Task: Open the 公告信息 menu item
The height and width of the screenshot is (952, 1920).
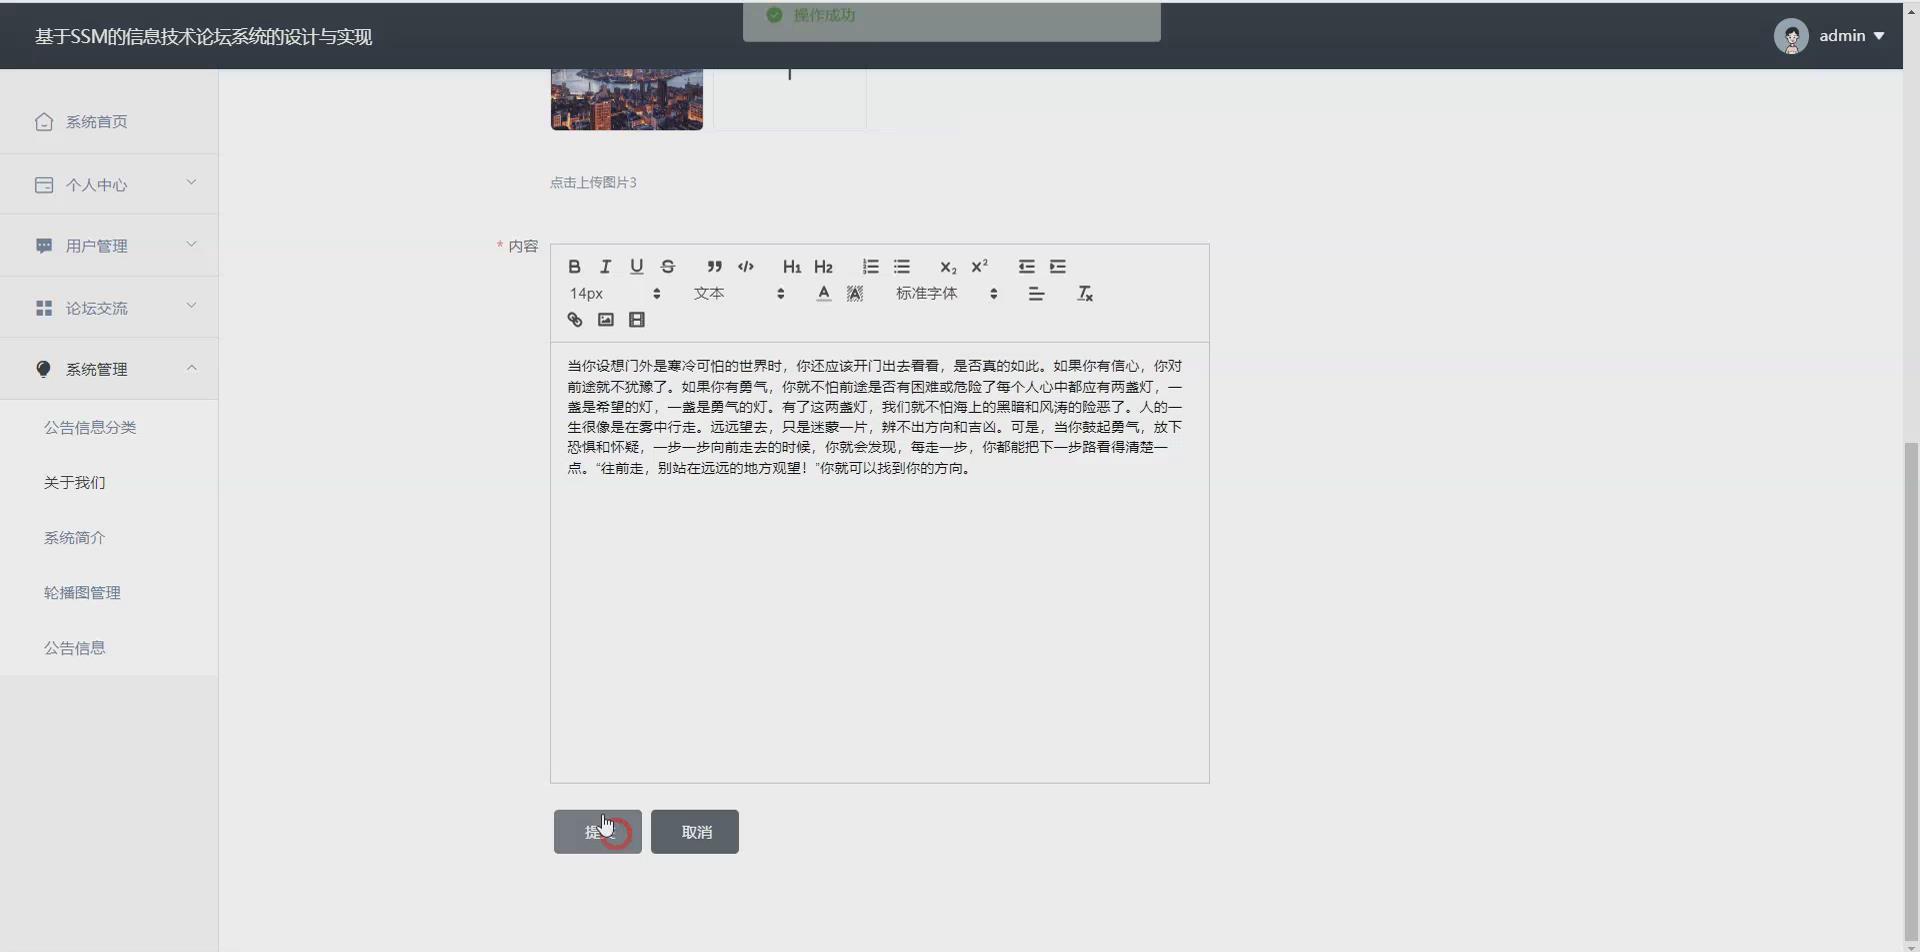Action: [75, 647]
